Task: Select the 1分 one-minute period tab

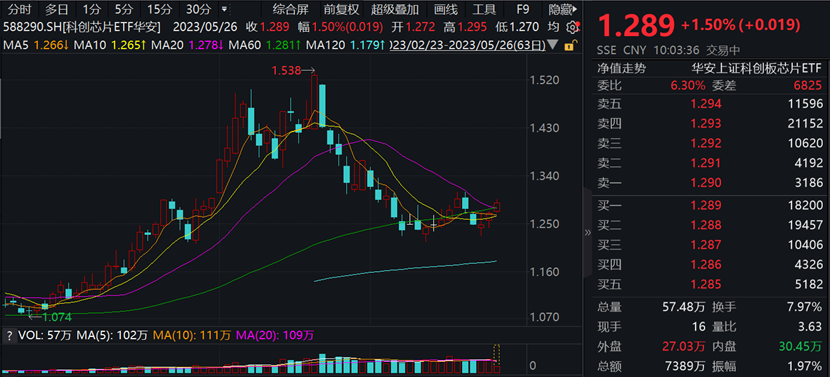Action: (x=92, y=9)
